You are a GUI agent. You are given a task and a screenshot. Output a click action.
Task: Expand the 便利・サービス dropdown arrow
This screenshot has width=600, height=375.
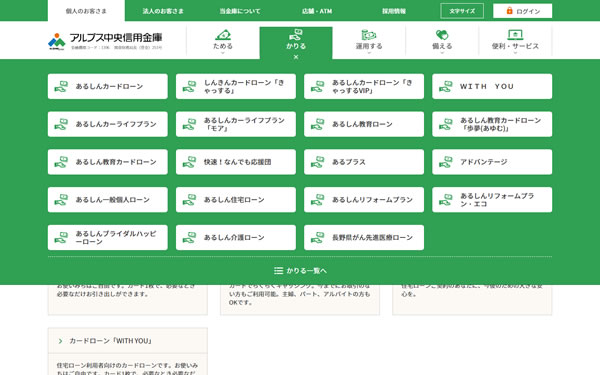point(515,53)
